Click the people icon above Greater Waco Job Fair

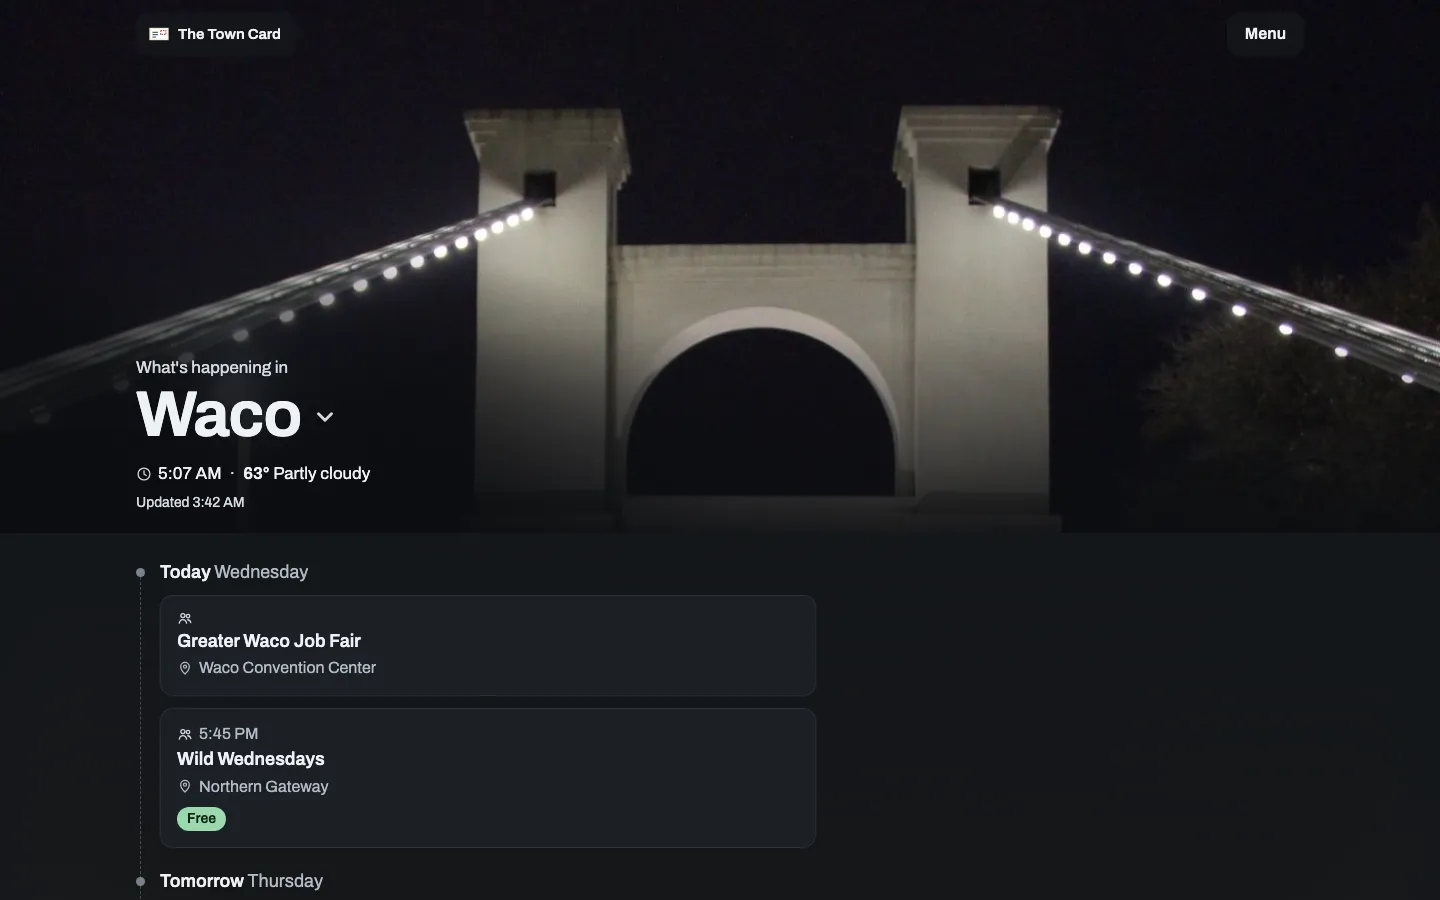[x=185, y=618]
